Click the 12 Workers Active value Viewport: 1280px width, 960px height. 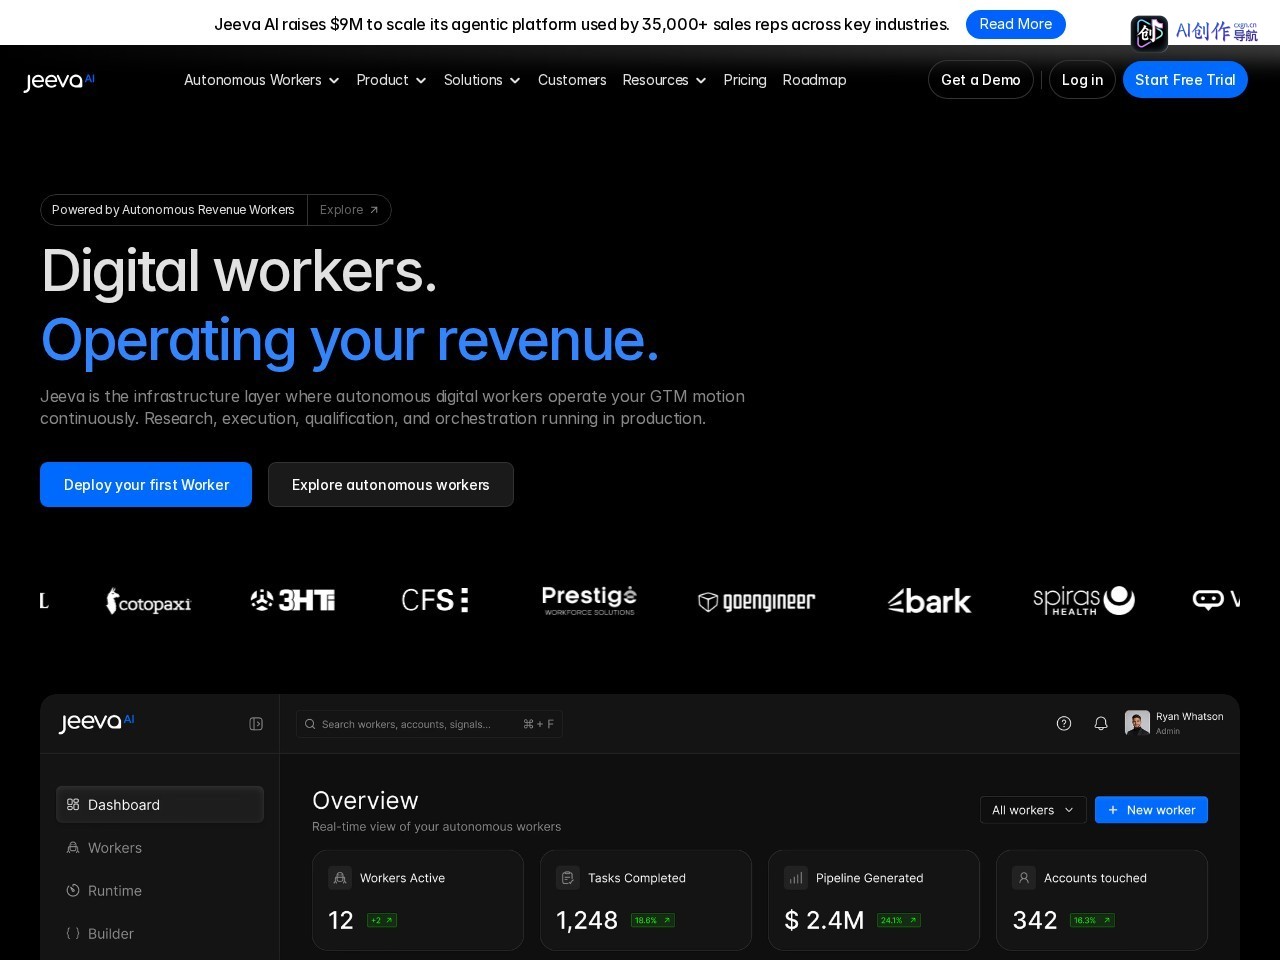341,920
